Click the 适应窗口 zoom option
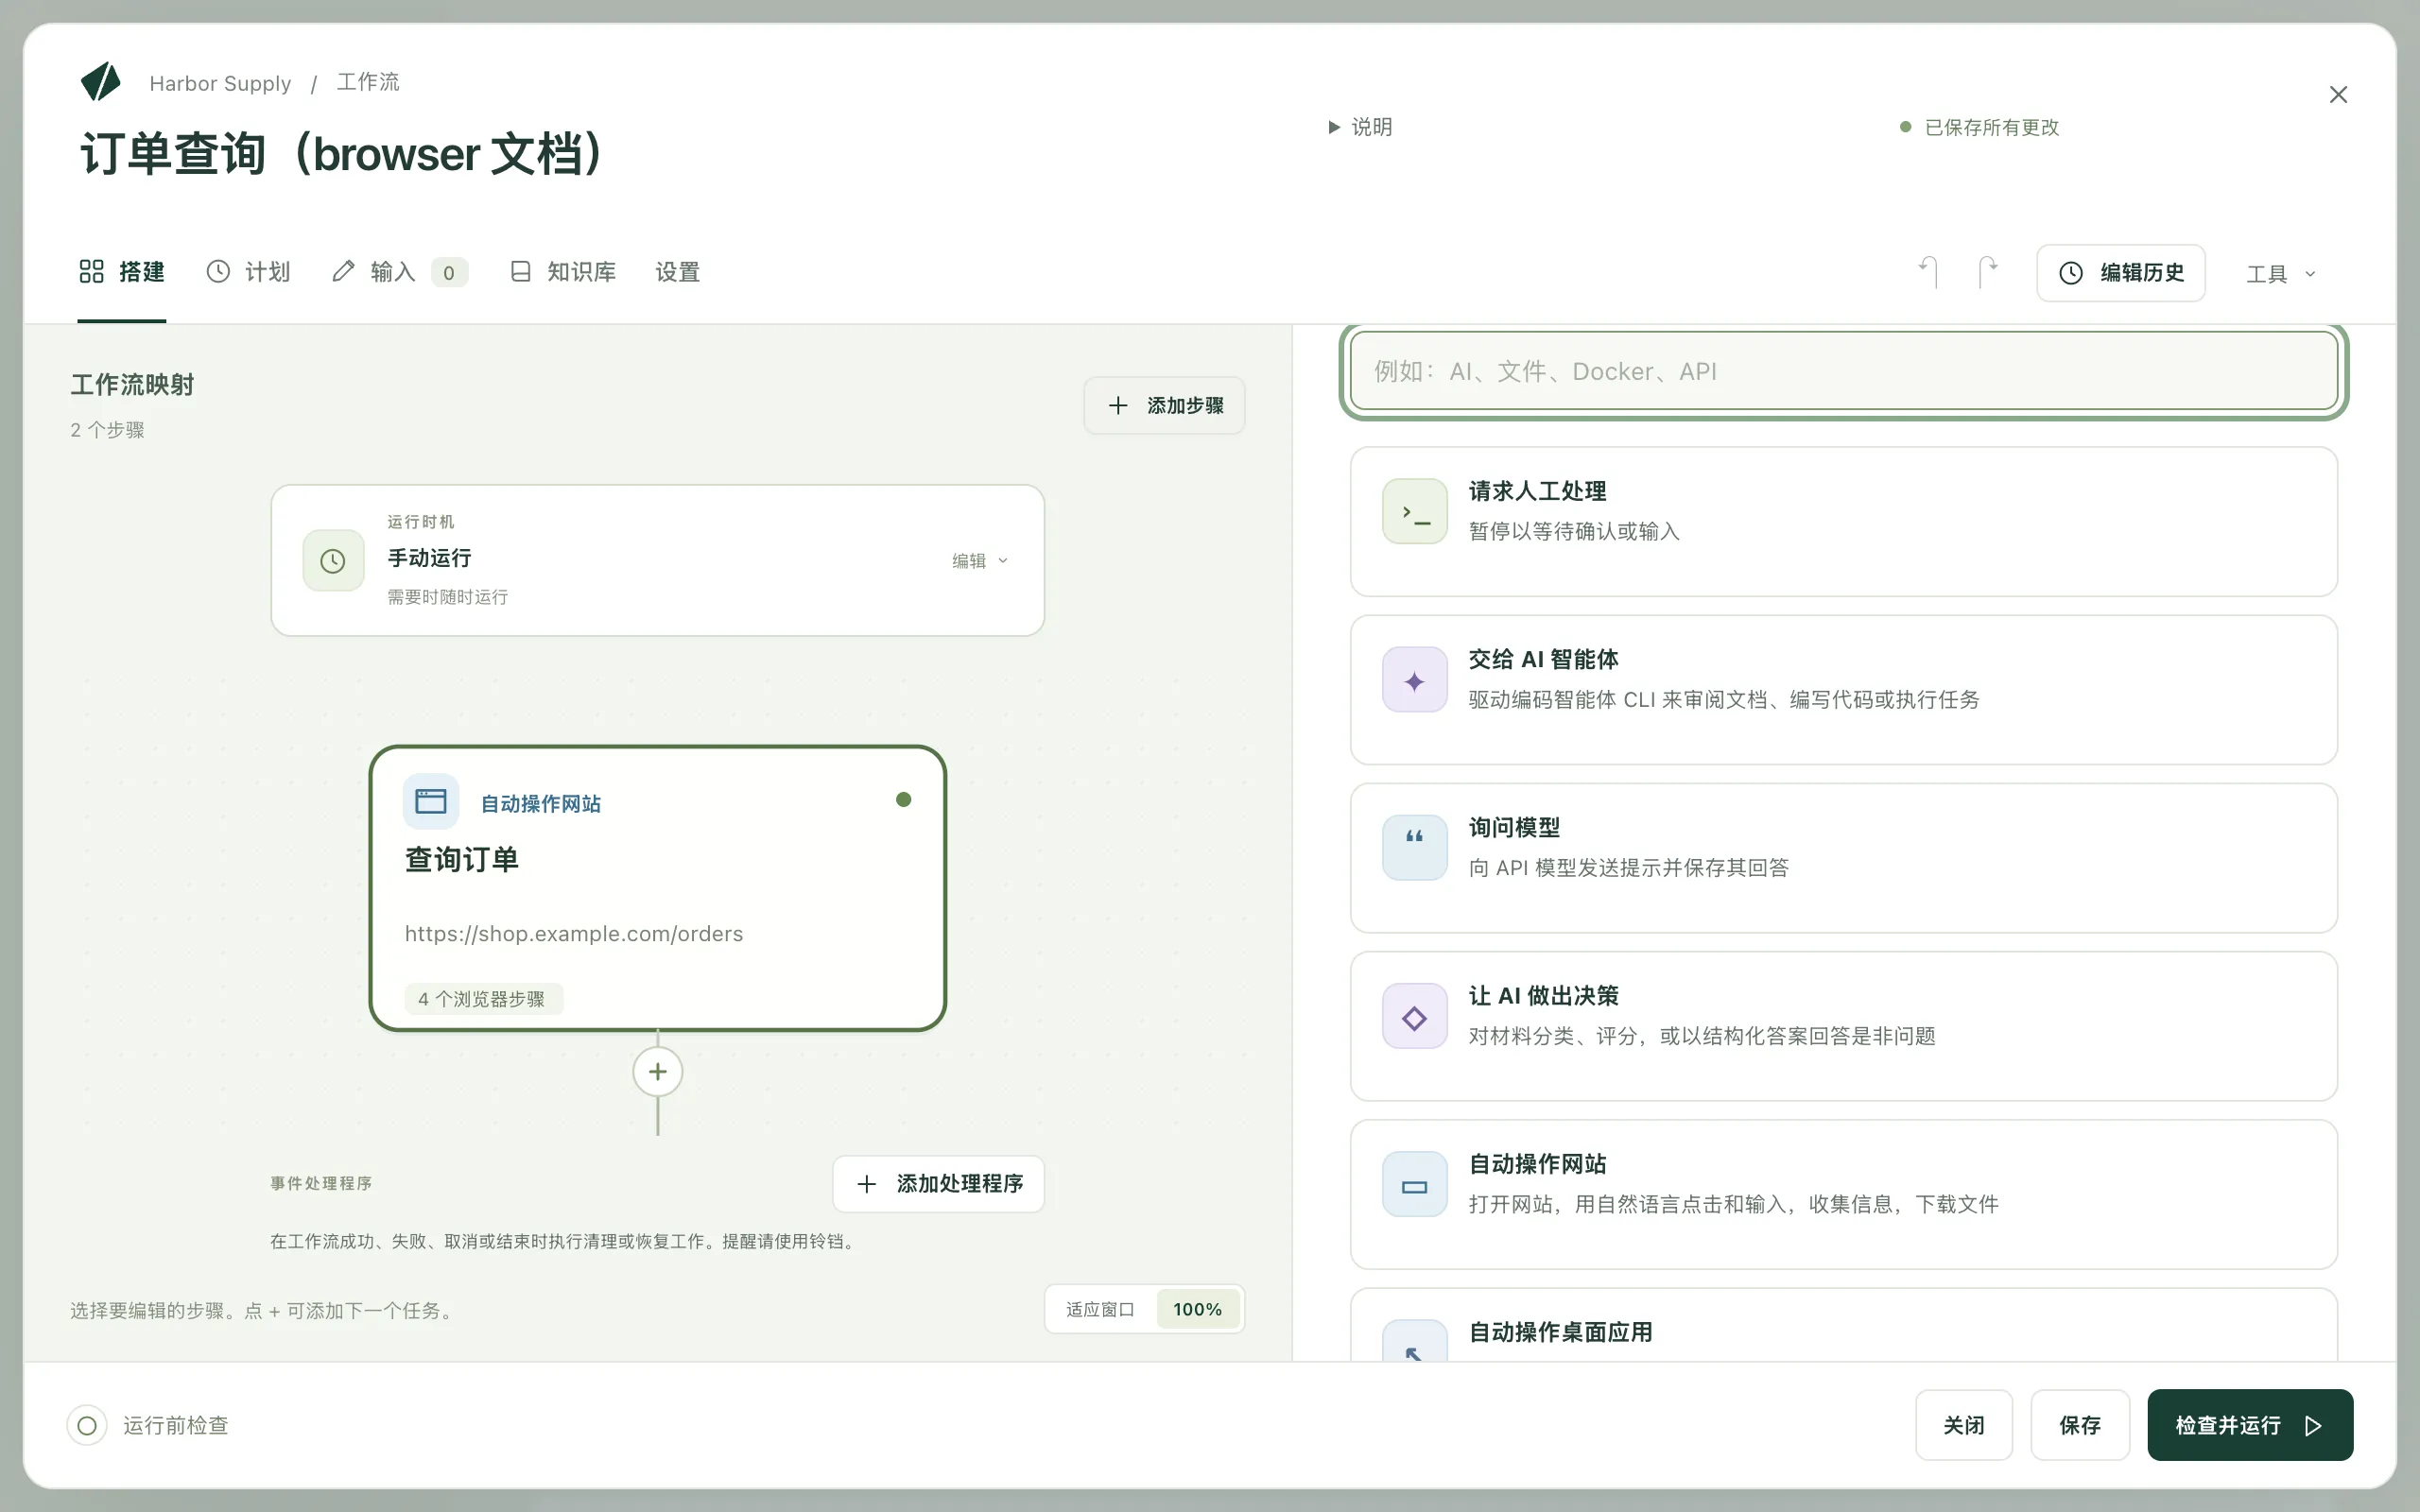 click(1100, 1309)
